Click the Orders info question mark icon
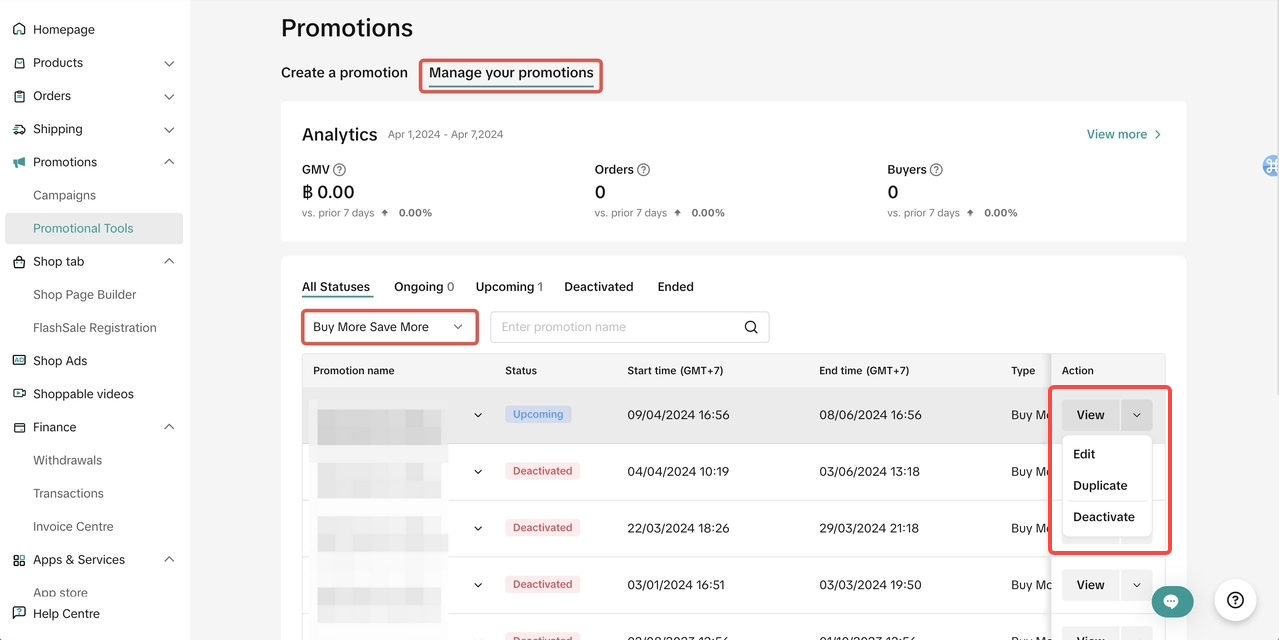 [643, 170]
